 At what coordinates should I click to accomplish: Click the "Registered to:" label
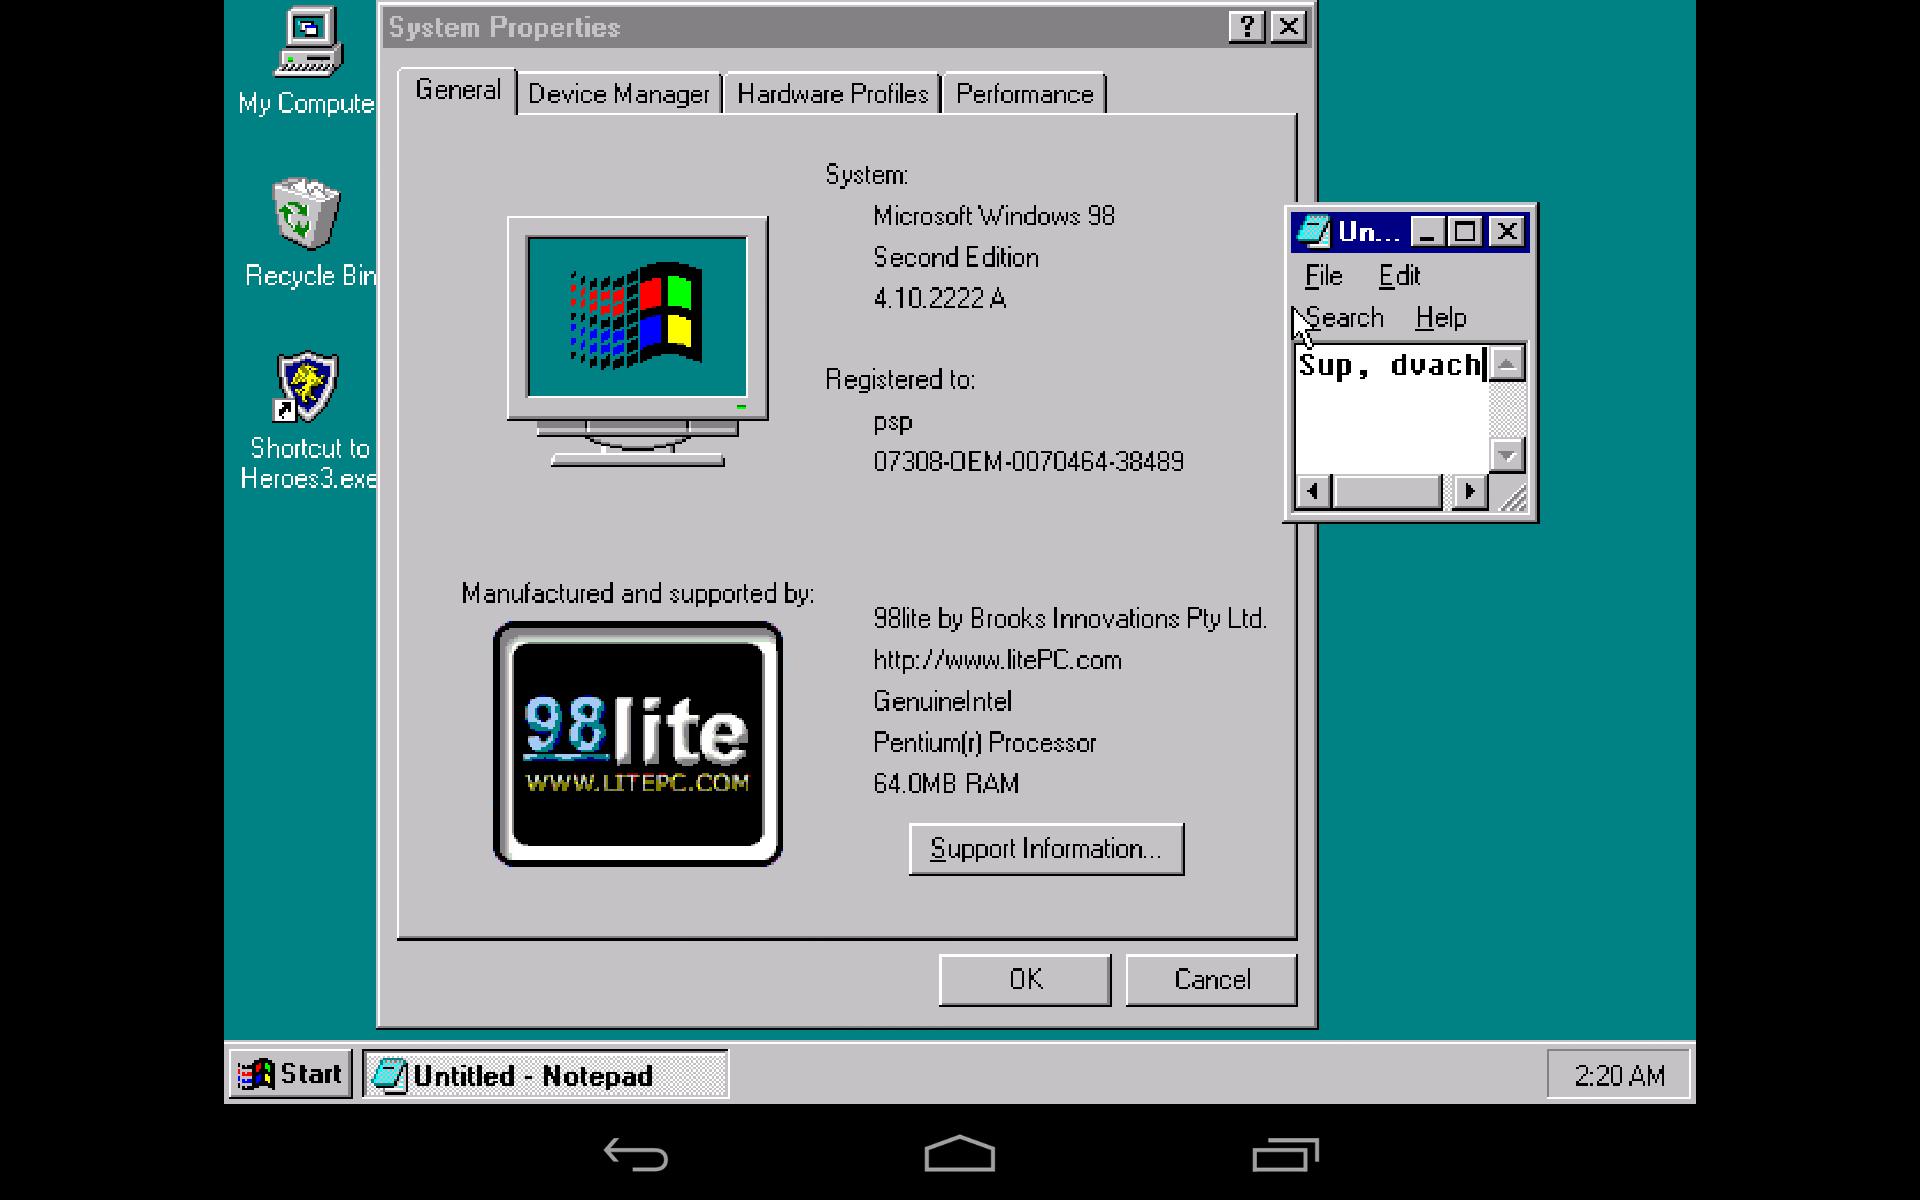pos(900,380)
